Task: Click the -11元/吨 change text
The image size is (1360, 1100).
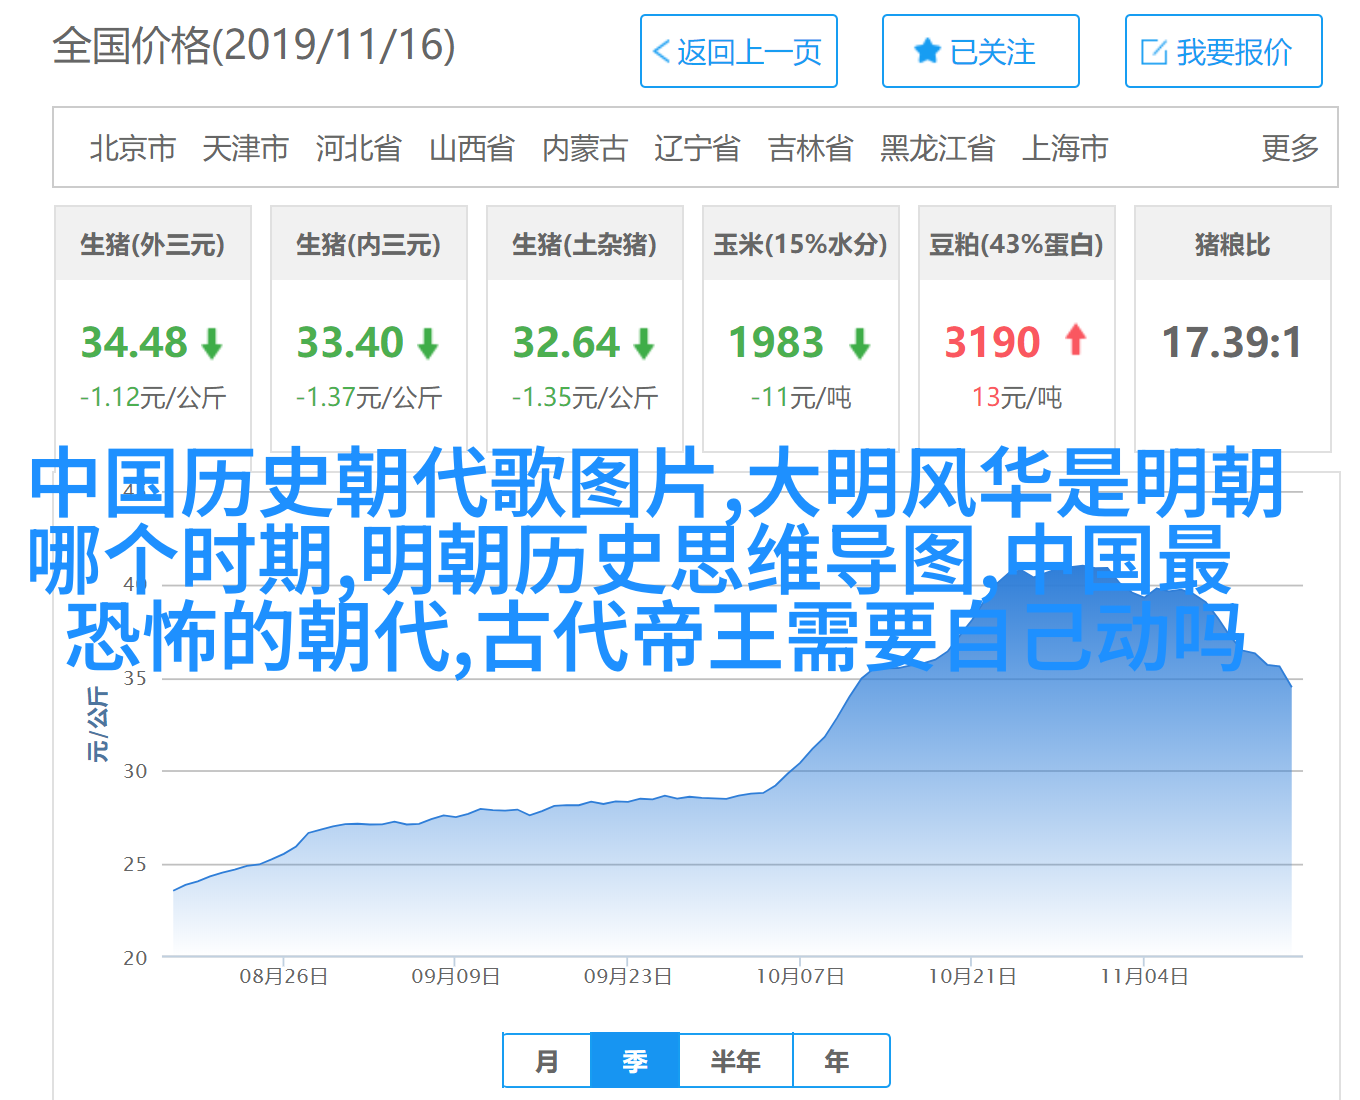Action: coord(801,397)
